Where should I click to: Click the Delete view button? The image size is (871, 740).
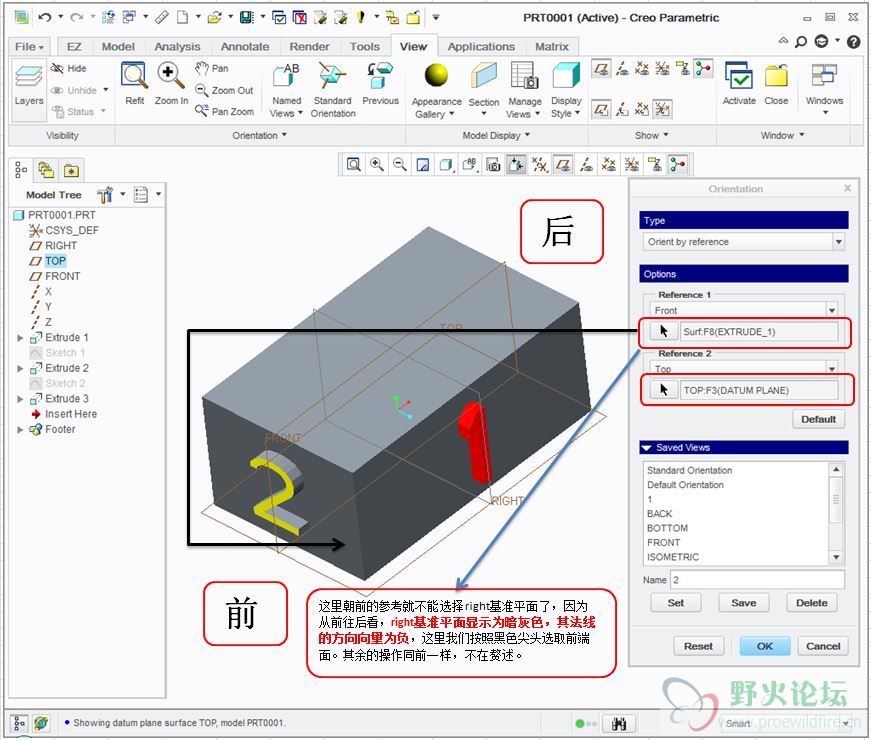[812, 603]
